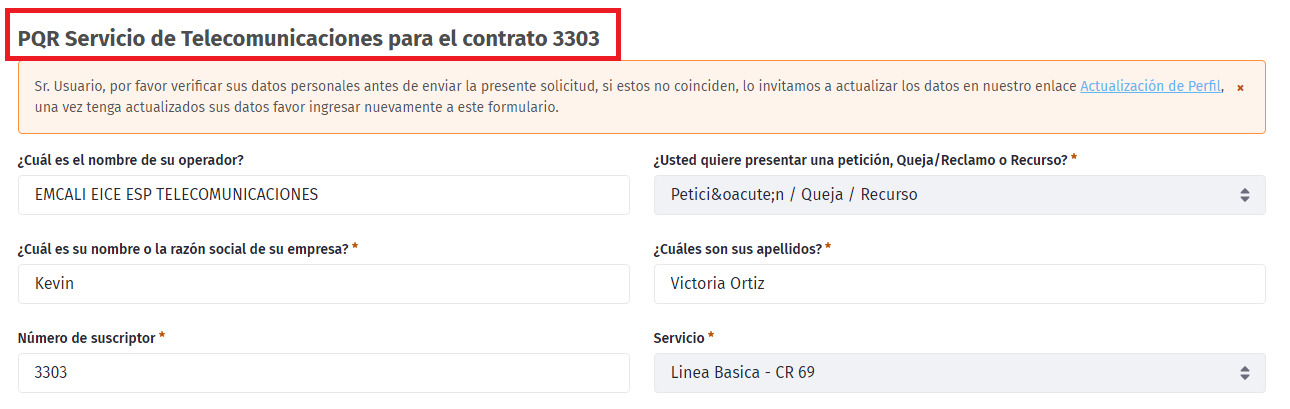Click the apellidos field with Victoria Ortiz
The width and height of the screenshot is (1290, 409).
click(959, 284)
